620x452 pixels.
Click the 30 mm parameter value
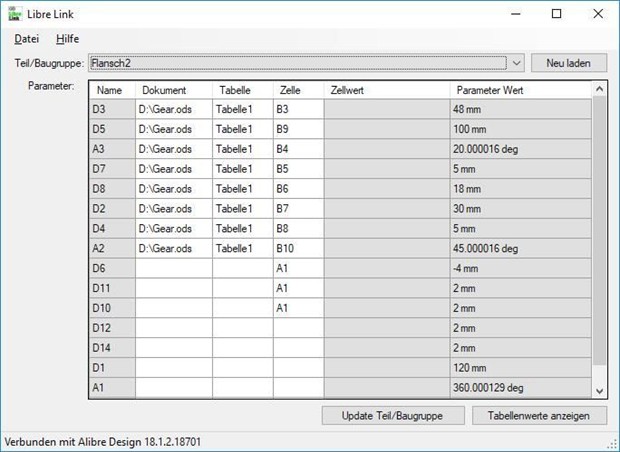pyautogui.click(x=521, y=208)
